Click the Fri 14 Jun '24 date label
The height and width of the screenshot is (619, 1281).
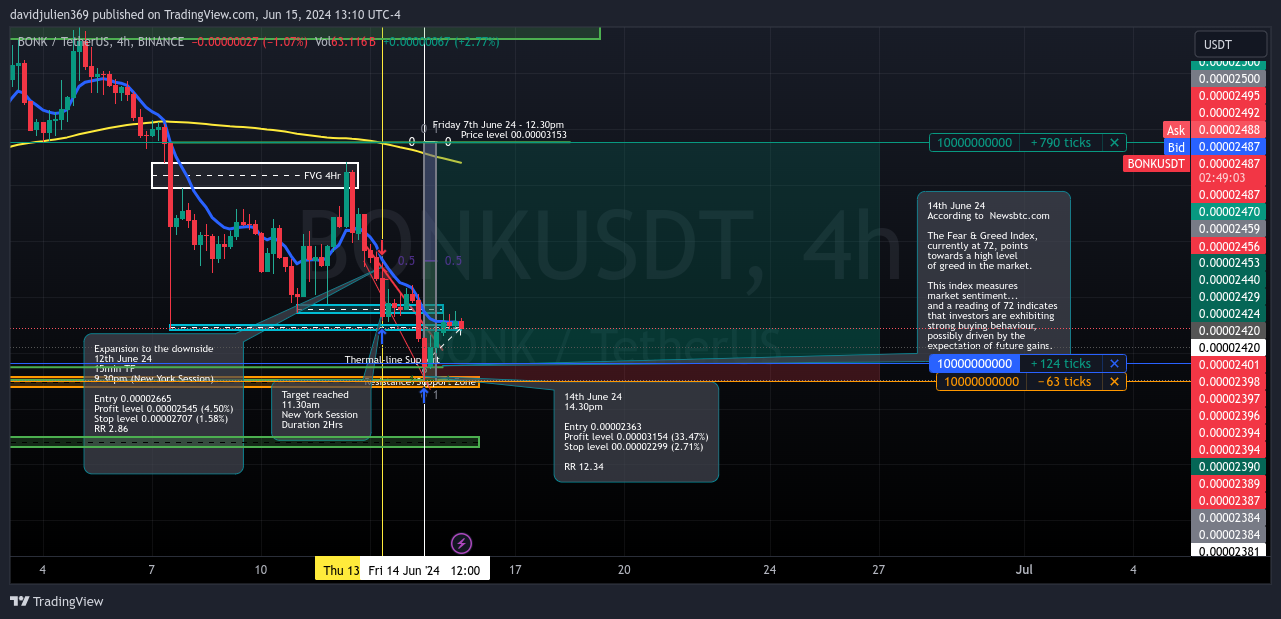(x=404, y=570)
